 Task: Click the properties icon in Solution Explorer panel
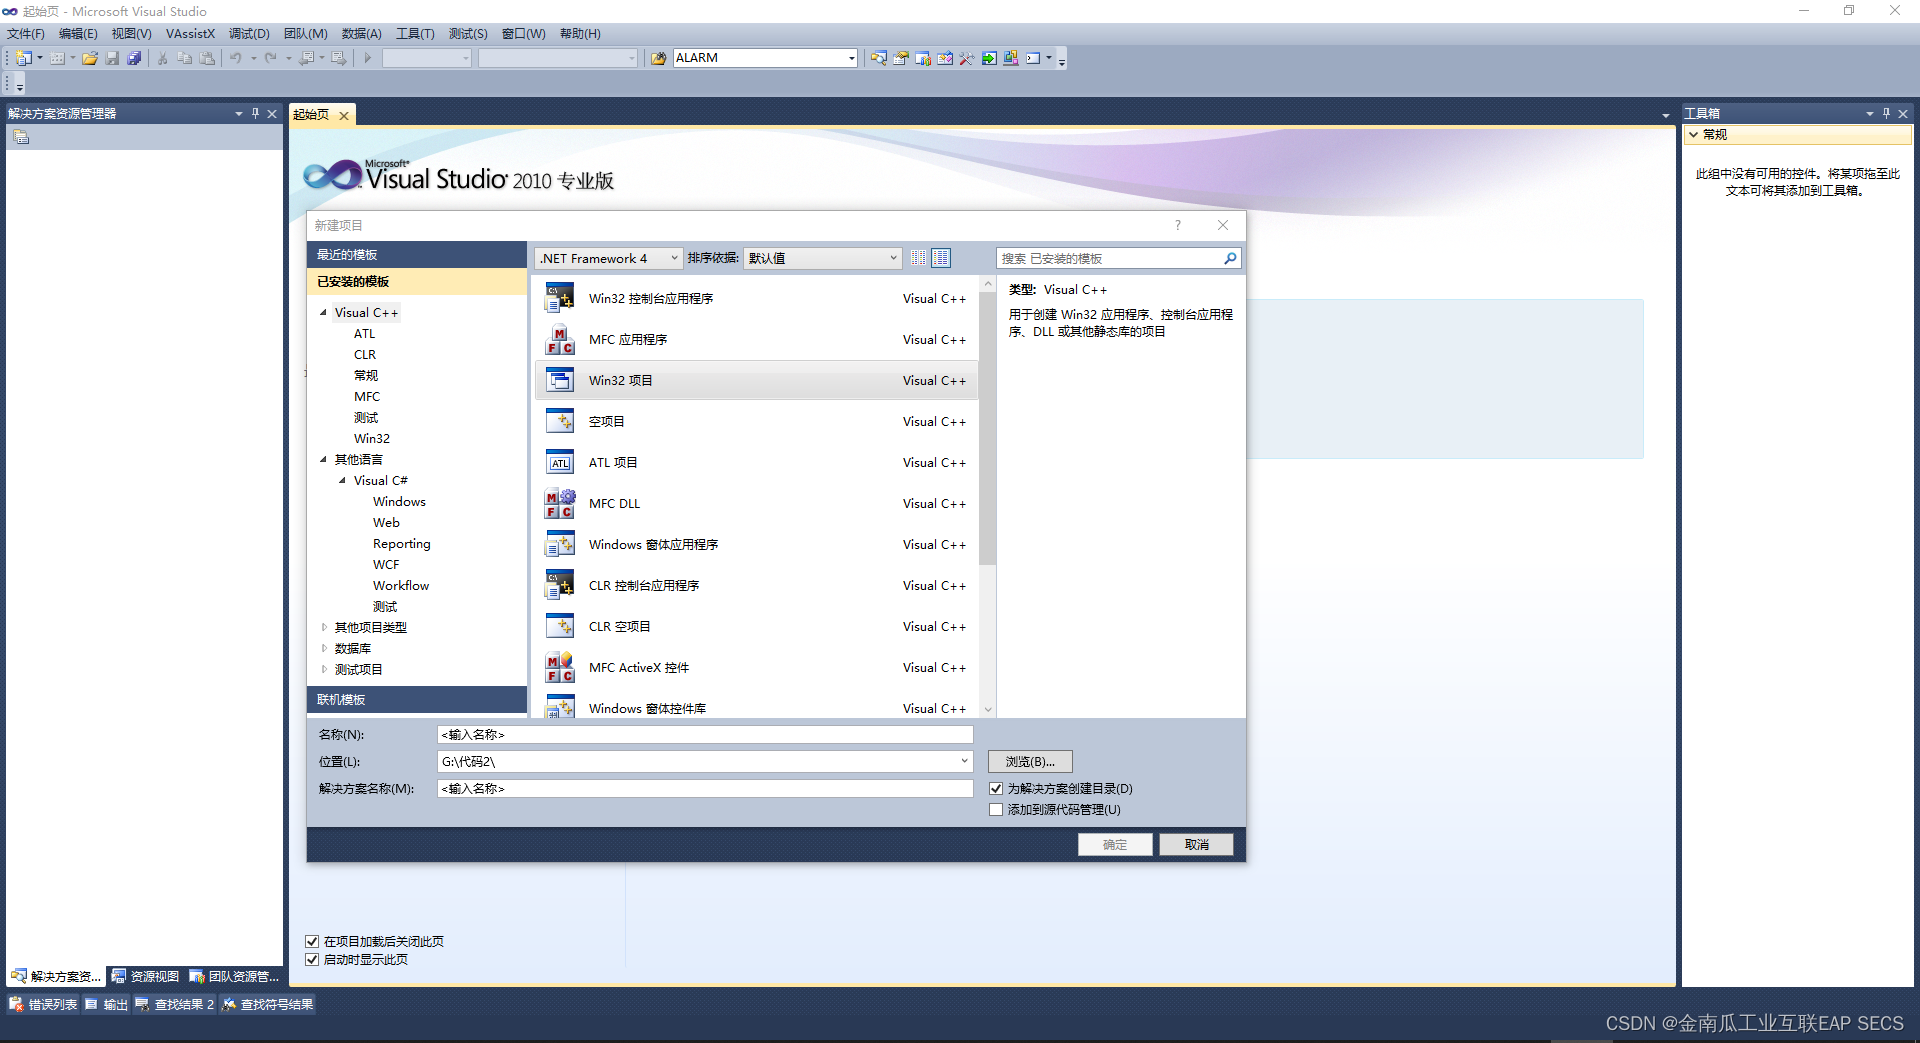(21, 137)
